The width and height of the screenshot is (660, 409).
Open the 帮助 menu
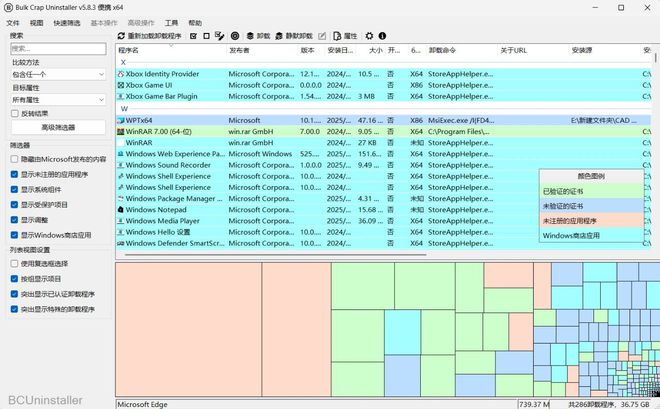pyautogui.click(x=195, y=23)
